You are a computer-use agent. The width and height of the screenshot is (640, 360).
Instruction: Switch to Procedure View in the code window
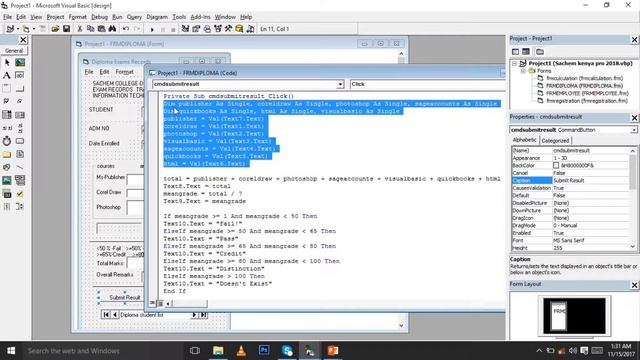(152, 303)
